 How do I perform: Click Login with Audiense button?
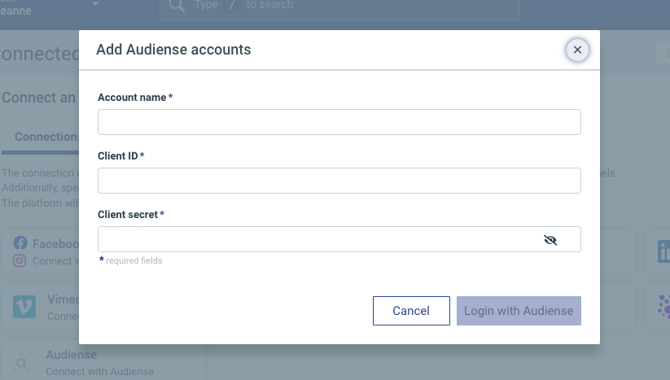click(x=518, y=311)
